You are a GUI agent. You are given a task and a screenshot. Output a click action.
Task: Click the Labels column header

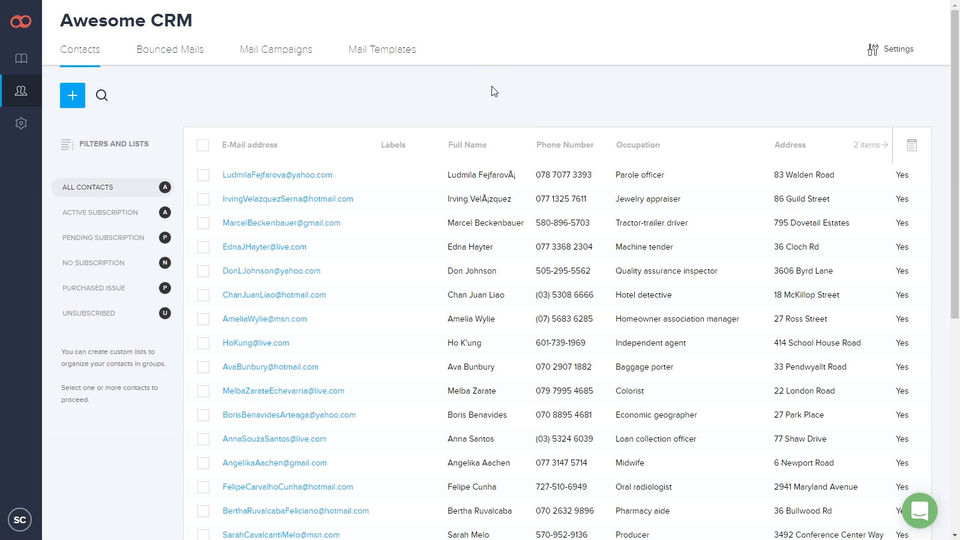[393, 145]
